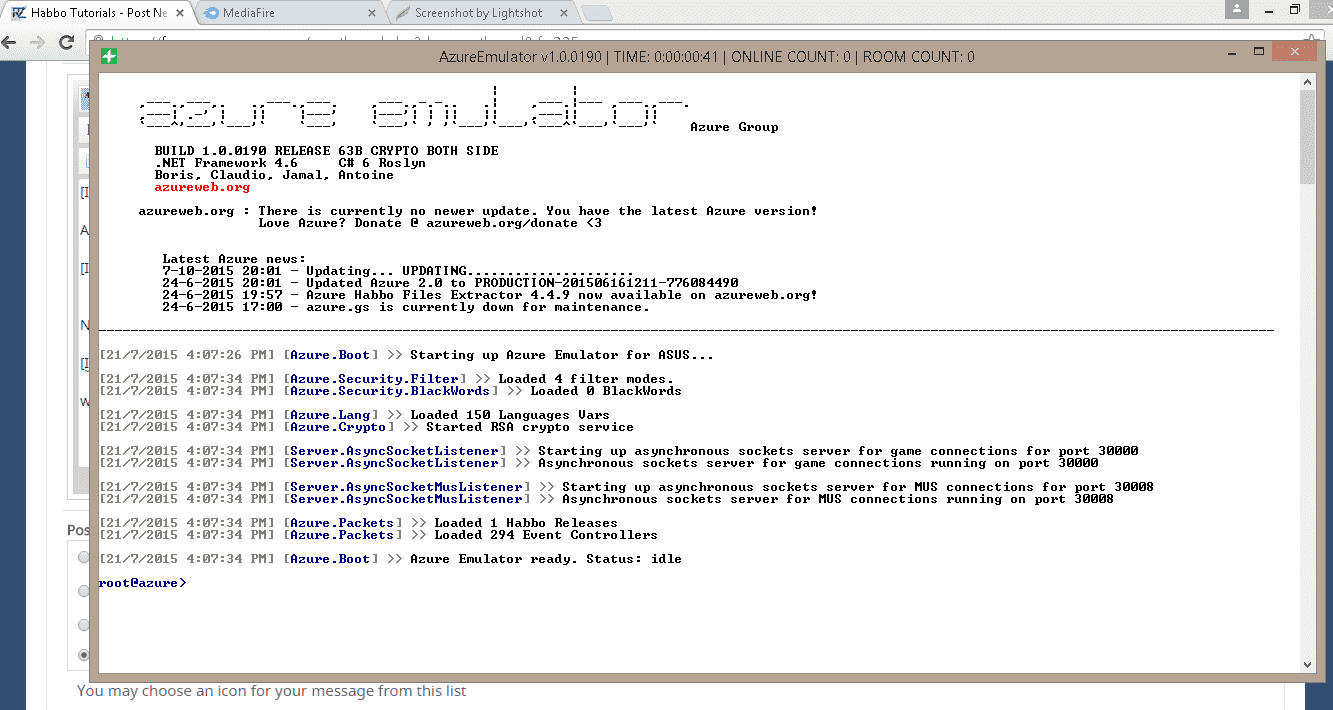Click the green AzureEmulator window icon
Image resolution: width=1333 pixels, height=710 pixels.
[x=109, y=56]
